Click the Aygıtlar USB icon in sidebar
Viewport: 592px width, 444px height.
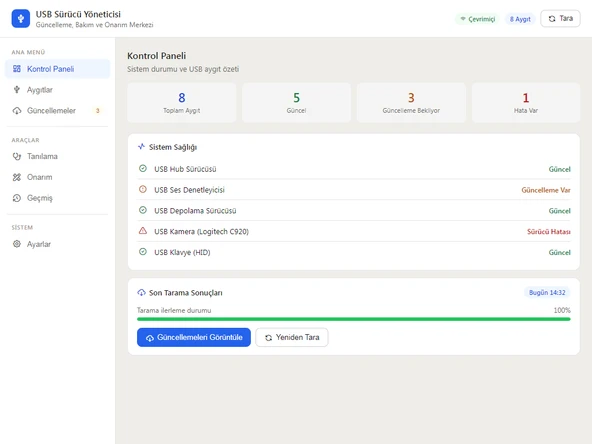point(17,89)
